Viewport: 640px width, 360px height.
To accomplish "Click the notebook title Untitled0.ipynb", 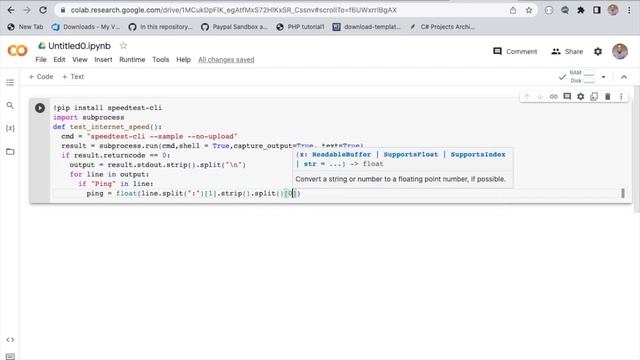I will (x=79, y=46).
